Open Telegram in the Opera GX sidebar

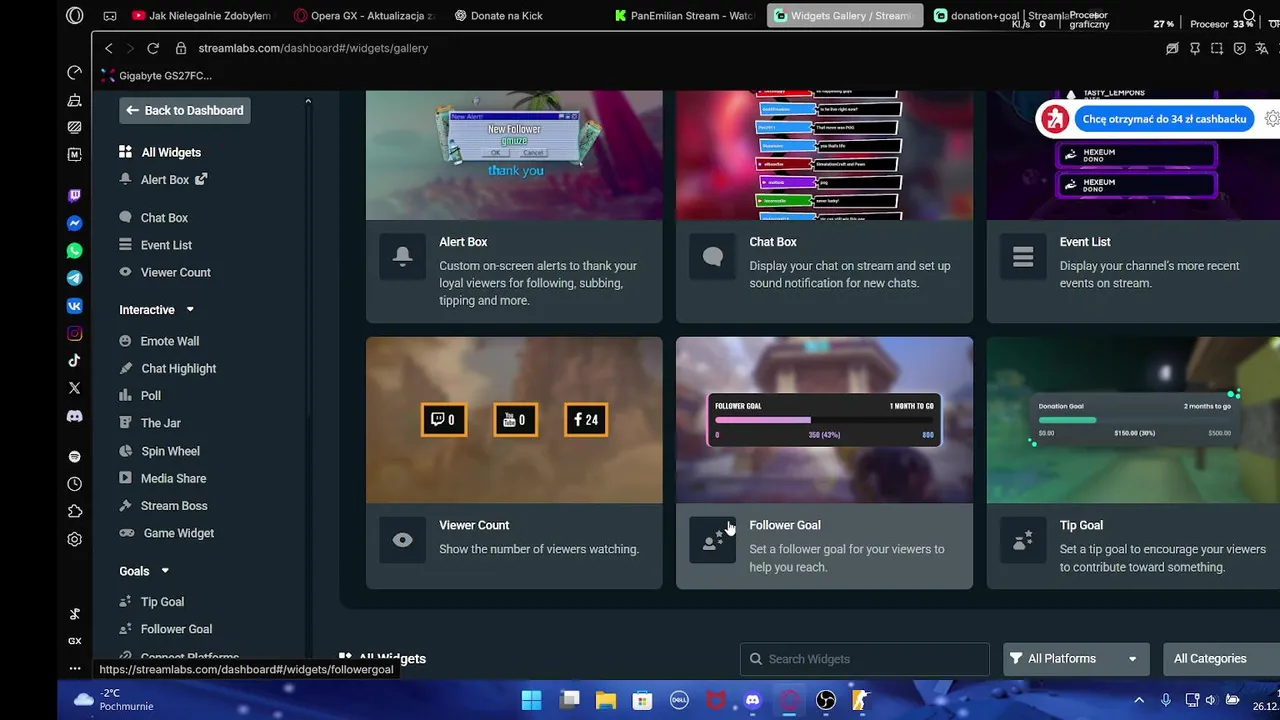[75, 278]
